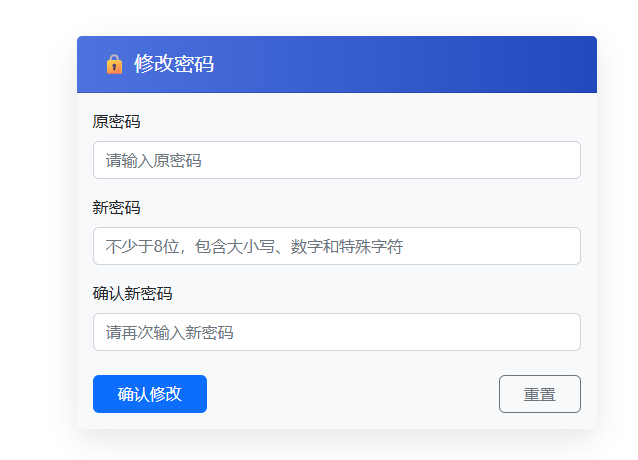Image resolution: width=638 pixels, height=460 pixels.
Task: Click the new password field with 不少于8位 hint
Action: pyautogui.click(x=336, y=246)
